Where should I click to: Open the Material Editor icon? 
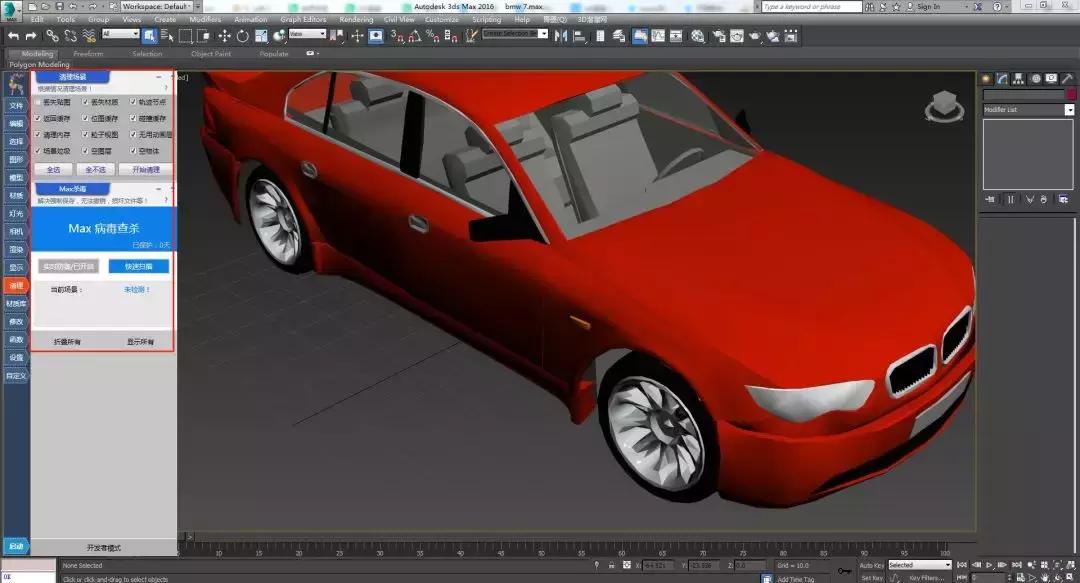(697, 36)
